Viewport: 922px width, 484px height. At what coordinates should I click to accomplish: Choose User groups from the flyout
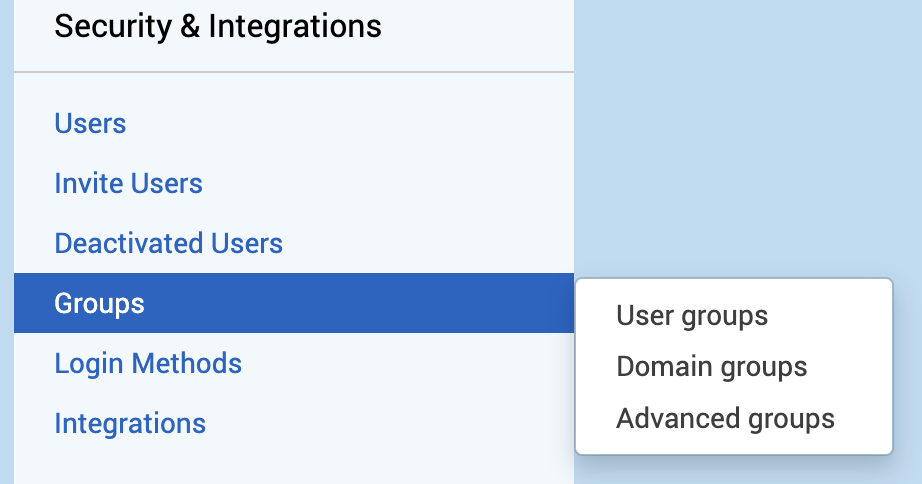point(692,316)
